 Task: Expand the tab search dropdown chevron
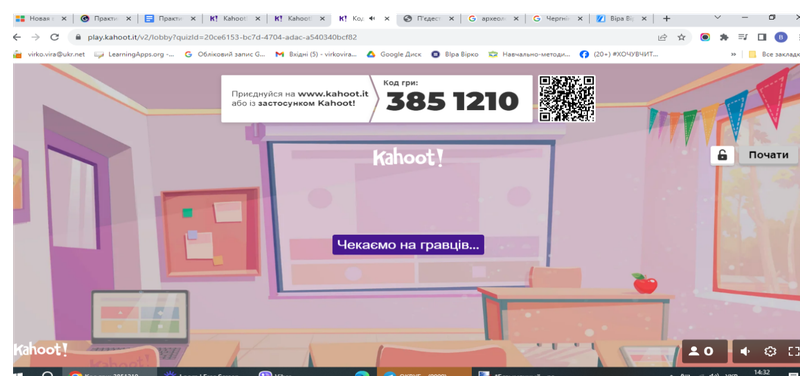[717, 17]
